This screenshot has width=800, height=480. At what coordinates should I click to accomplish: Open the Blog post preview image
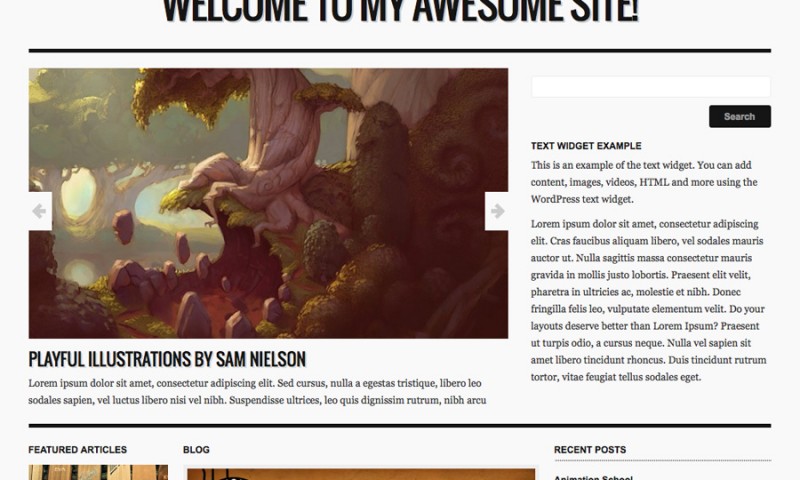click(361, 474)
